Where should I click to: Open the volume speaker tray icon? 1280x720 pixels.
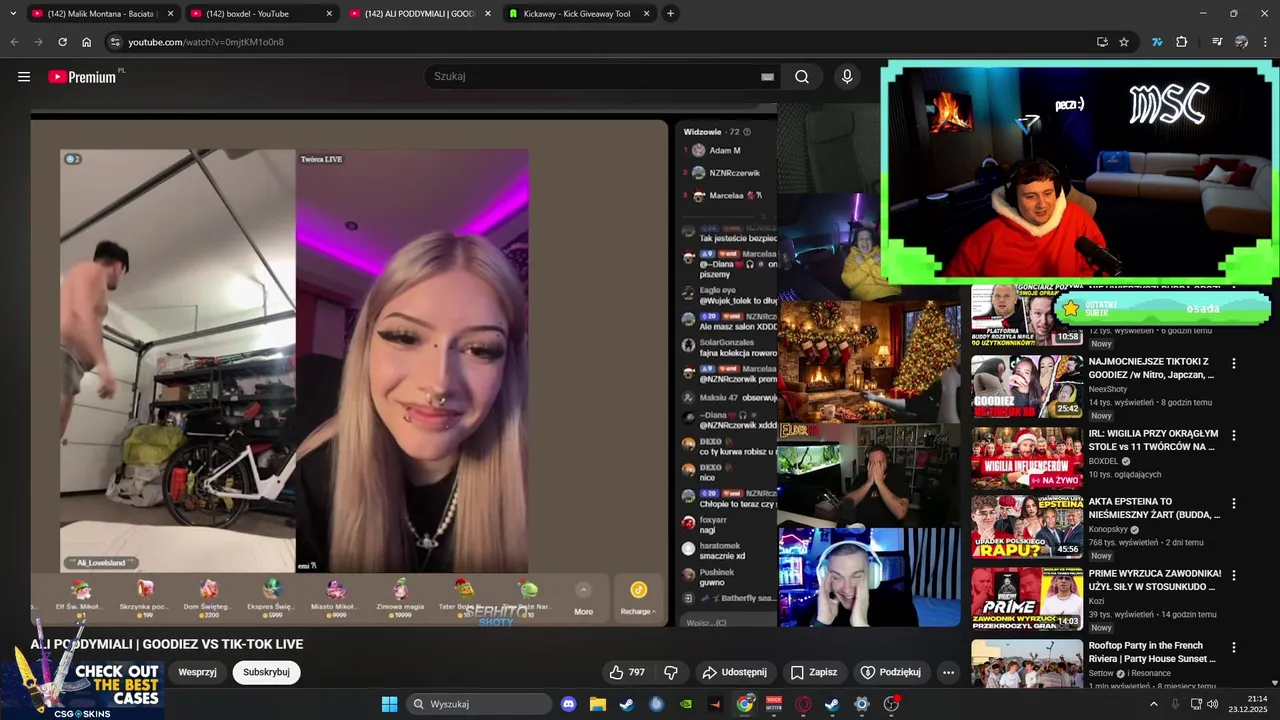(x=1212, y=704)
